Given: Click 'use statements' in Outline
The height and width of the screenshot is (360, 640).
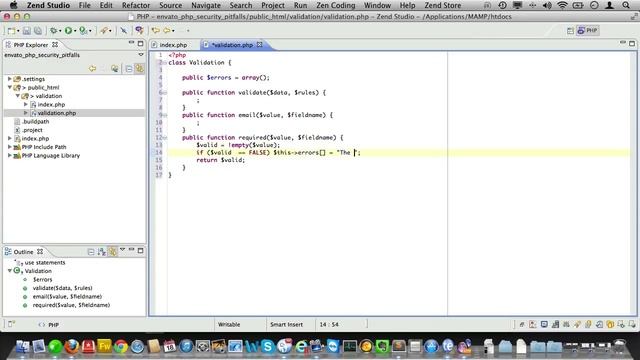Looking at the screenshot, I should click(x=45, y=262).
